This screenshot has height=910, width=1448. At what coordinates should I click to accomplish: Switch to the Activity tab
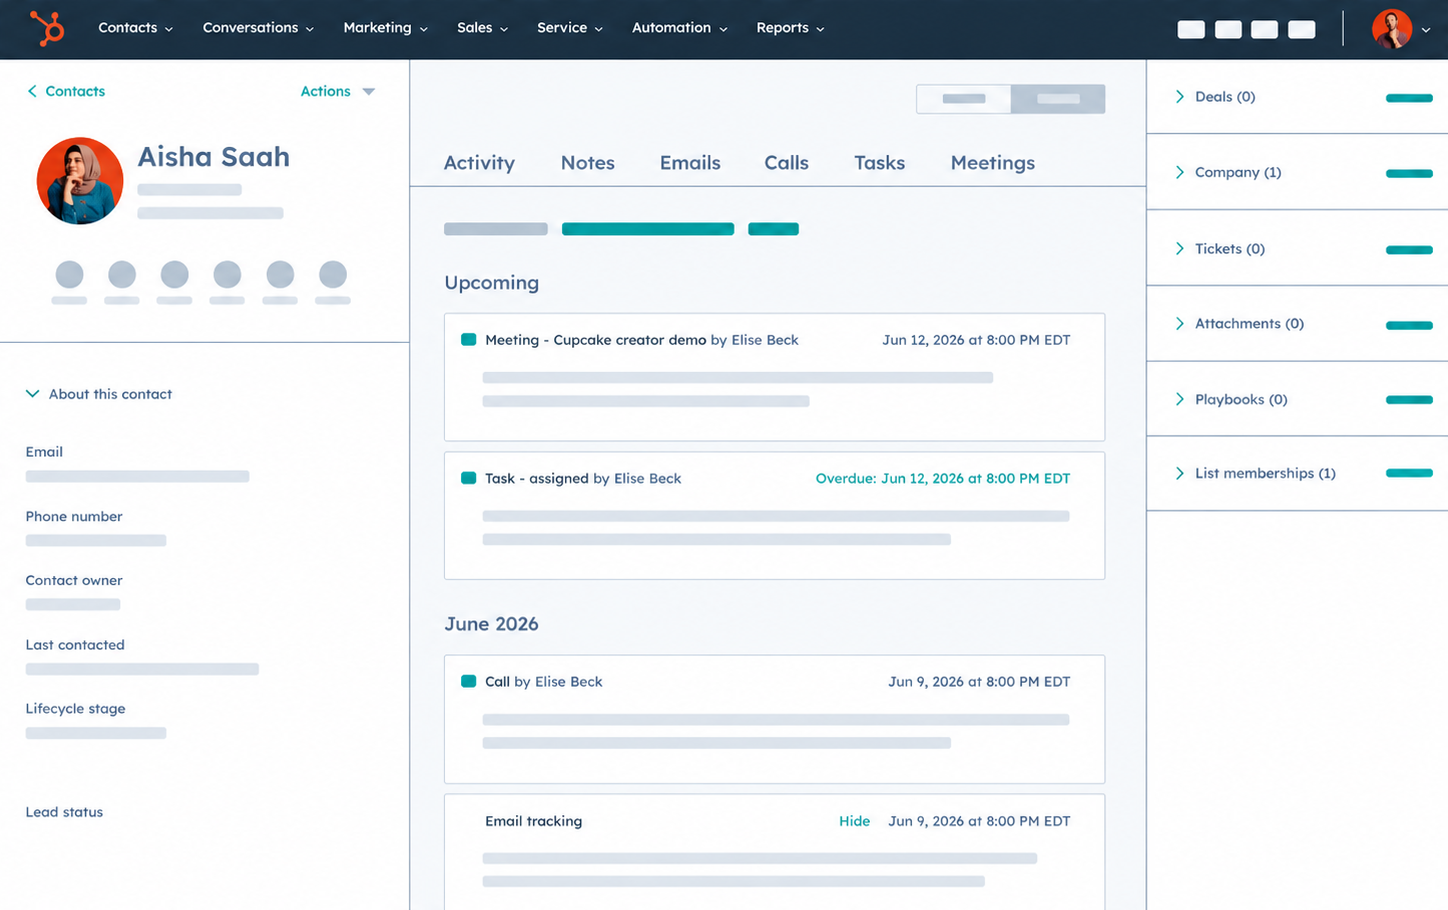479,163
